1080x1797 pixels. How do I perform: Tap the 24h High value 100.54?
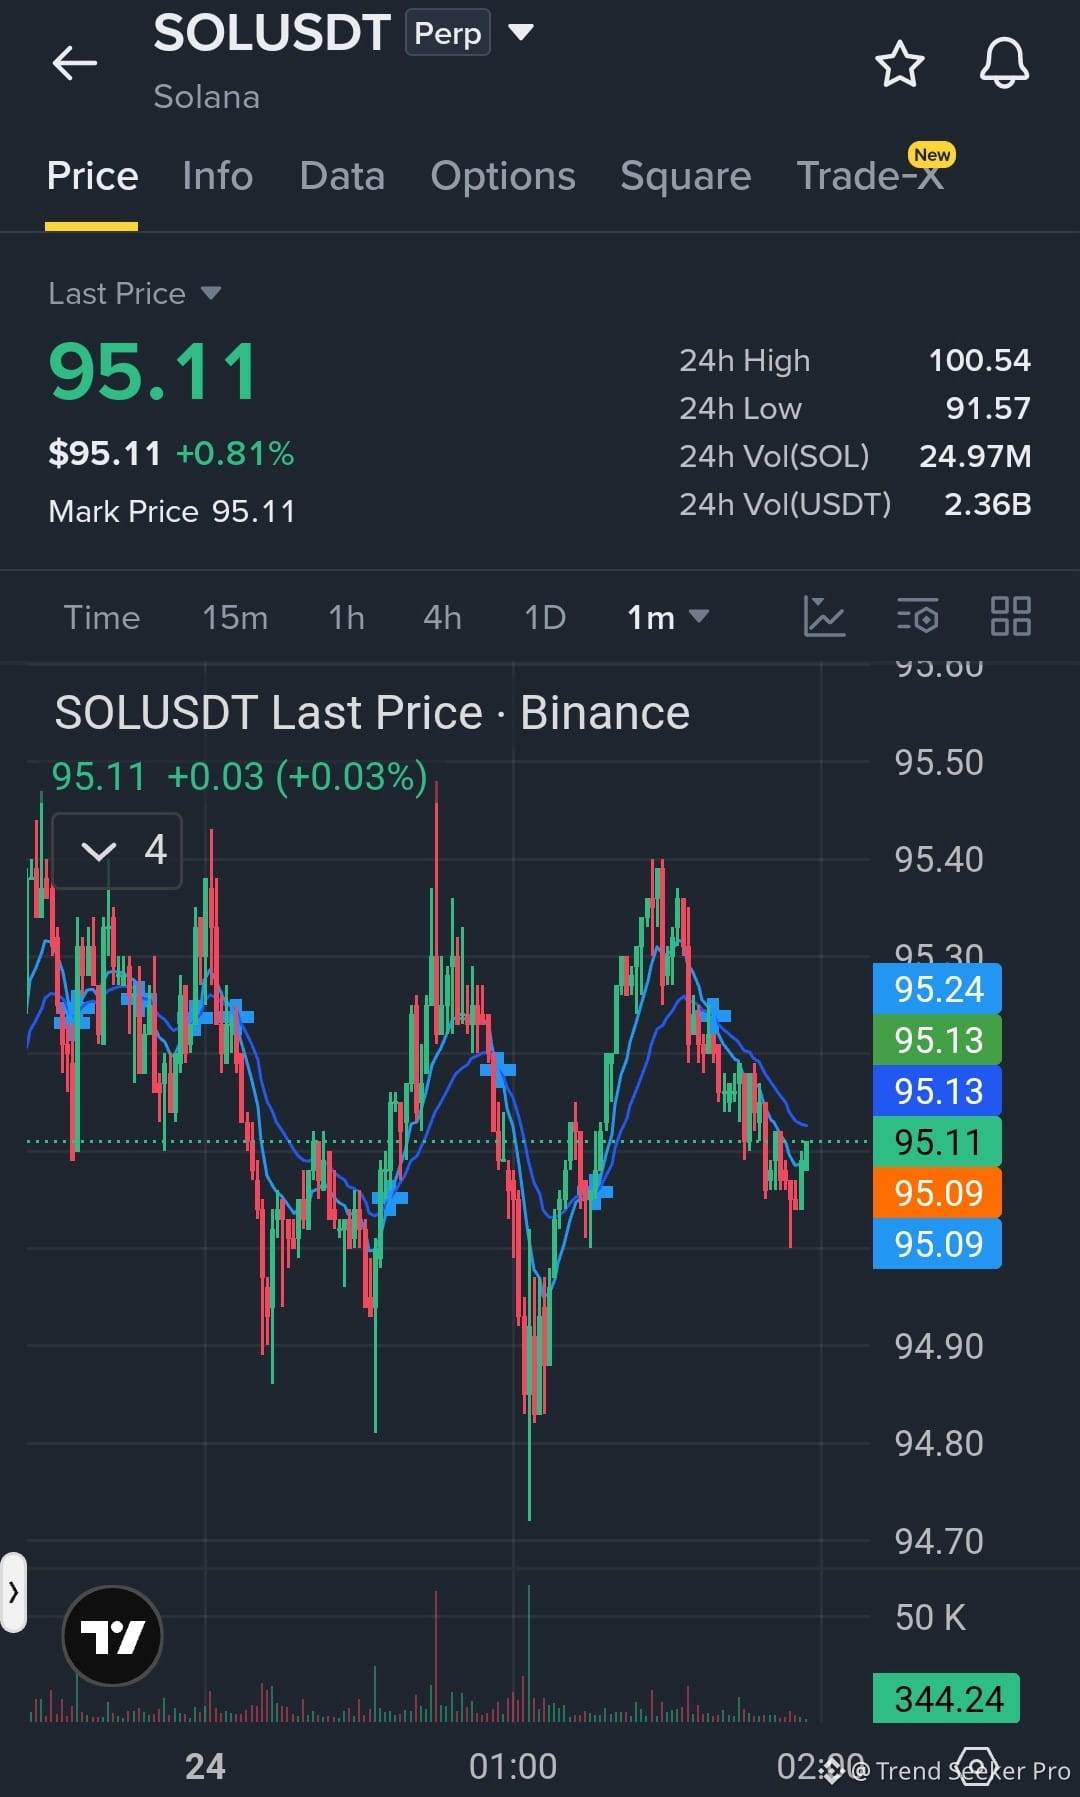click(979, 360)
